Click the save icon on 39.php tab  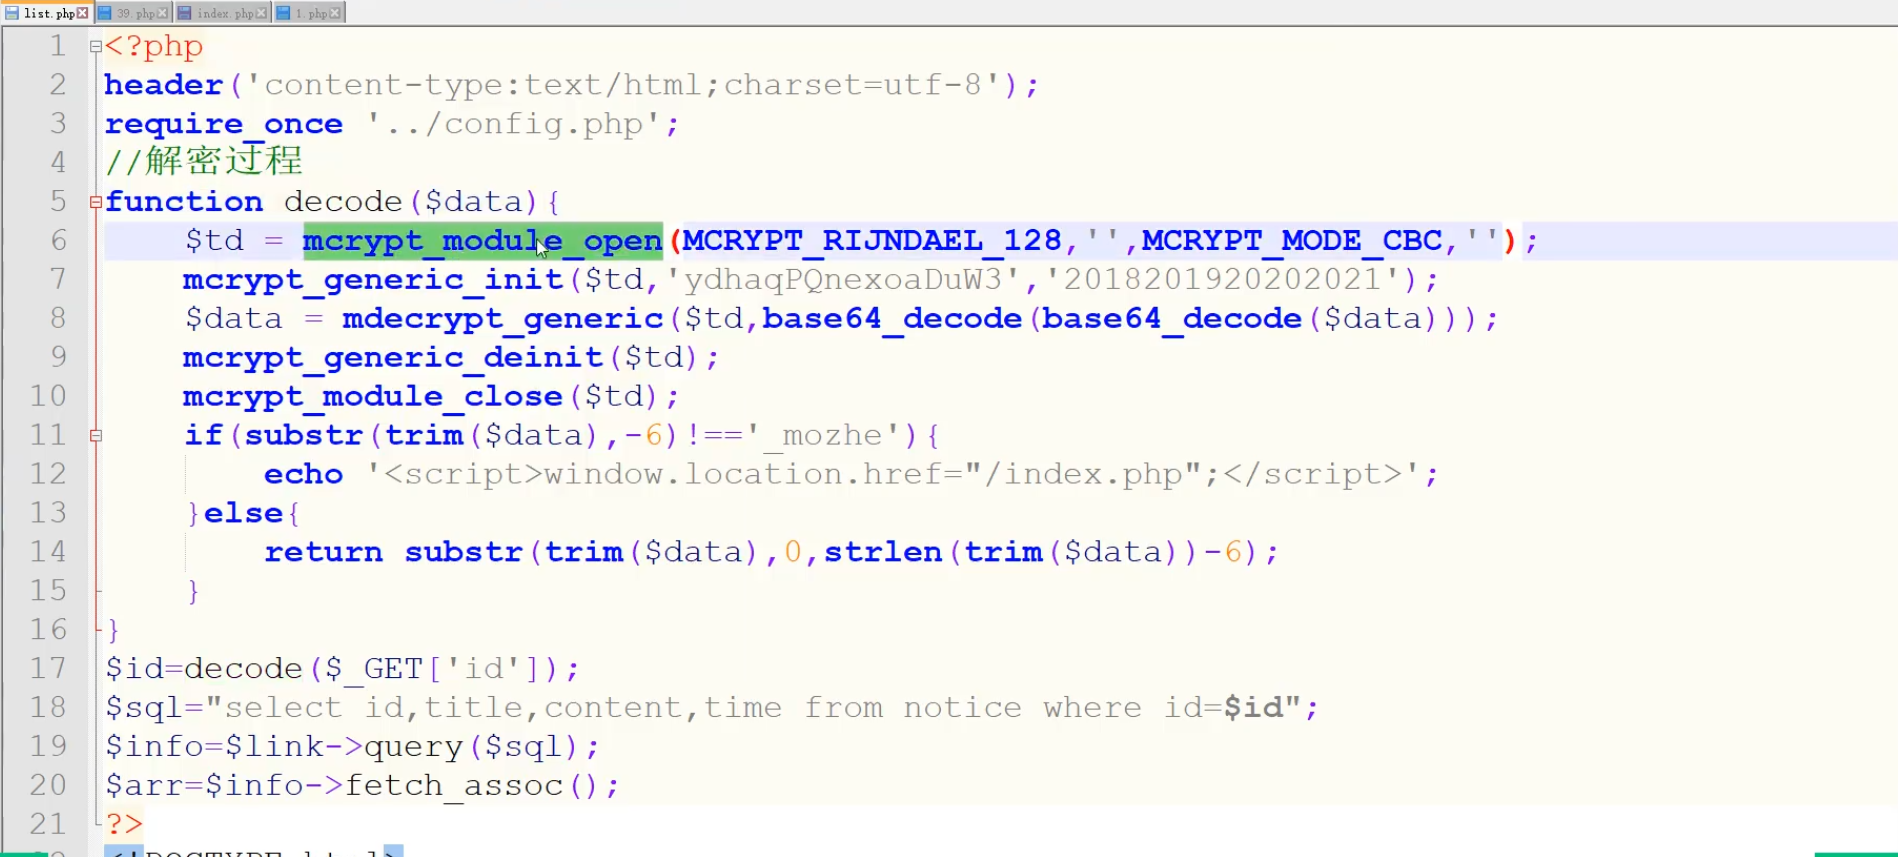[104, 13]
